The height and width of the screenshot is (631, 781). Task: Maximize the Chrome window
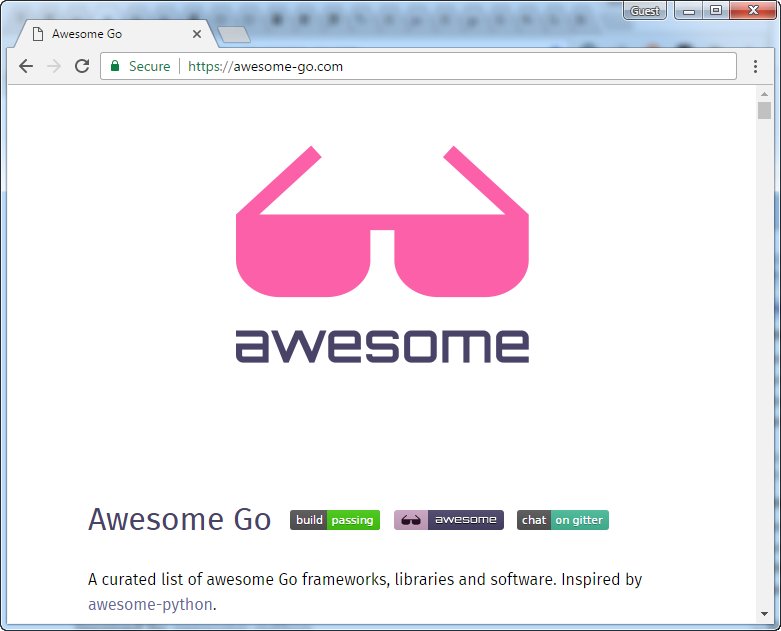coord(716,10)
